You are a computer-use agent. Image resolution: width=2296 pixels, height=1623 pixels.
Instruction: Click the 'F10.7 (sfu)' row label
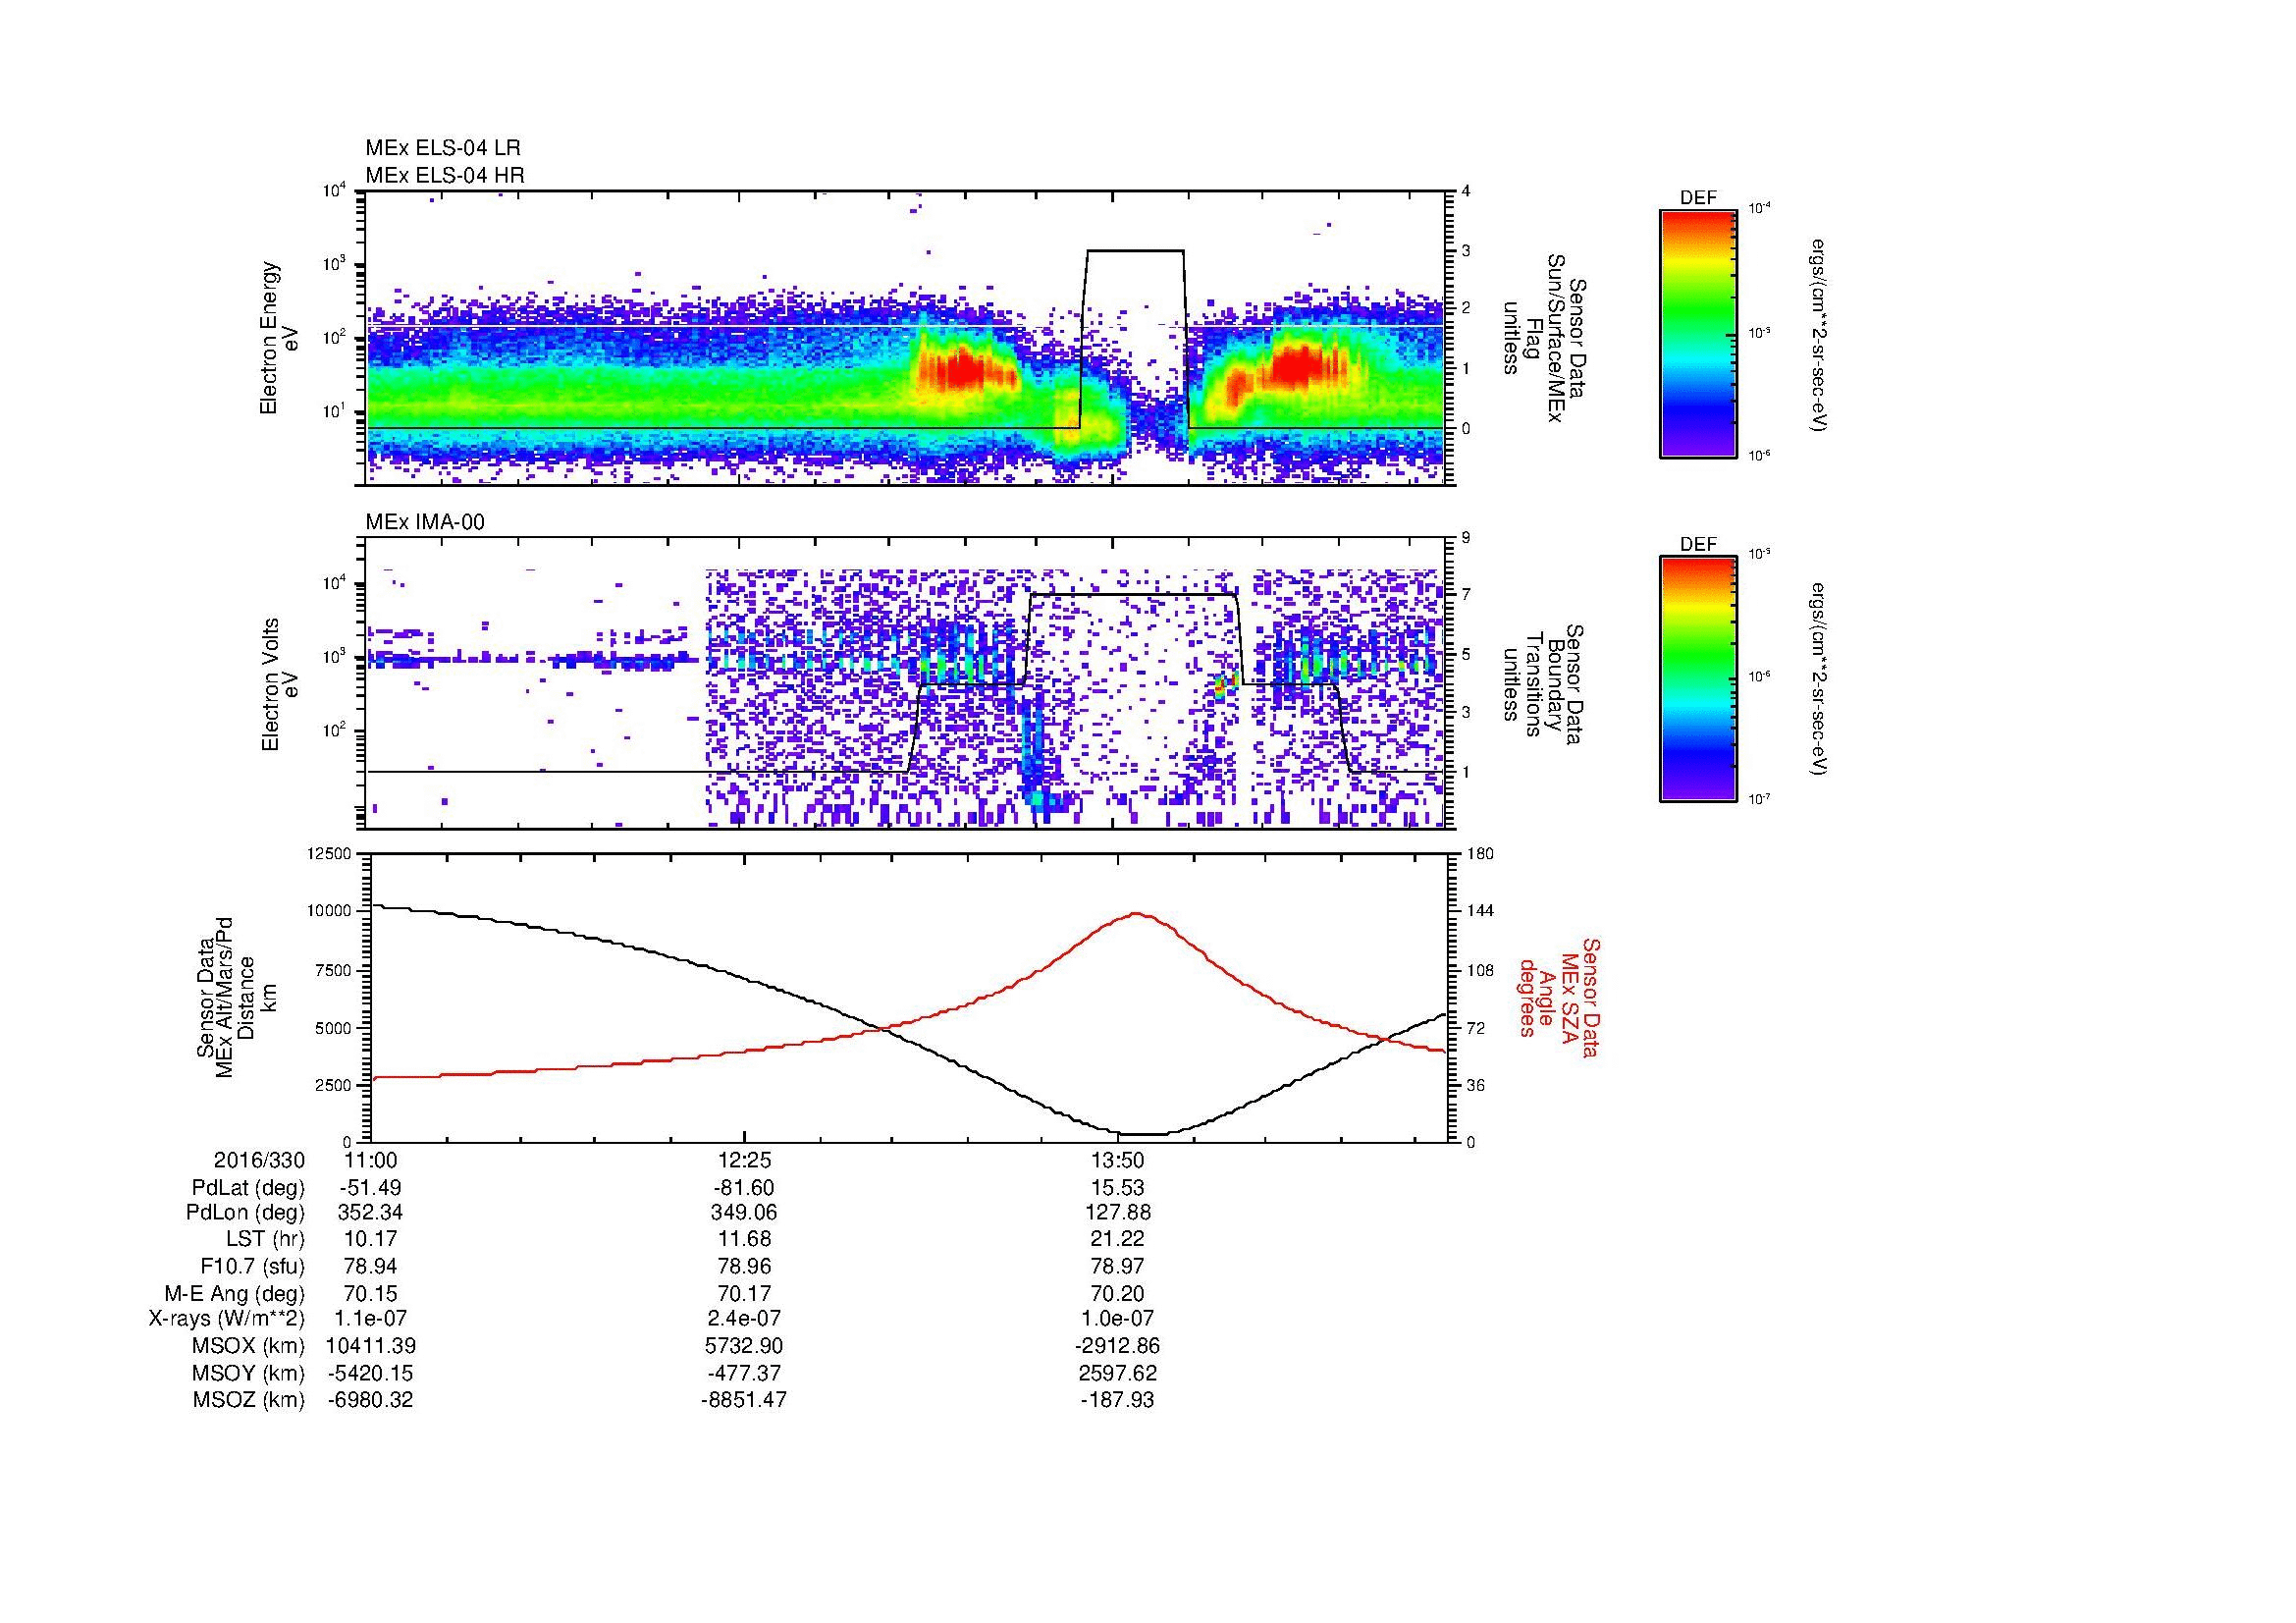point(252,1266)
